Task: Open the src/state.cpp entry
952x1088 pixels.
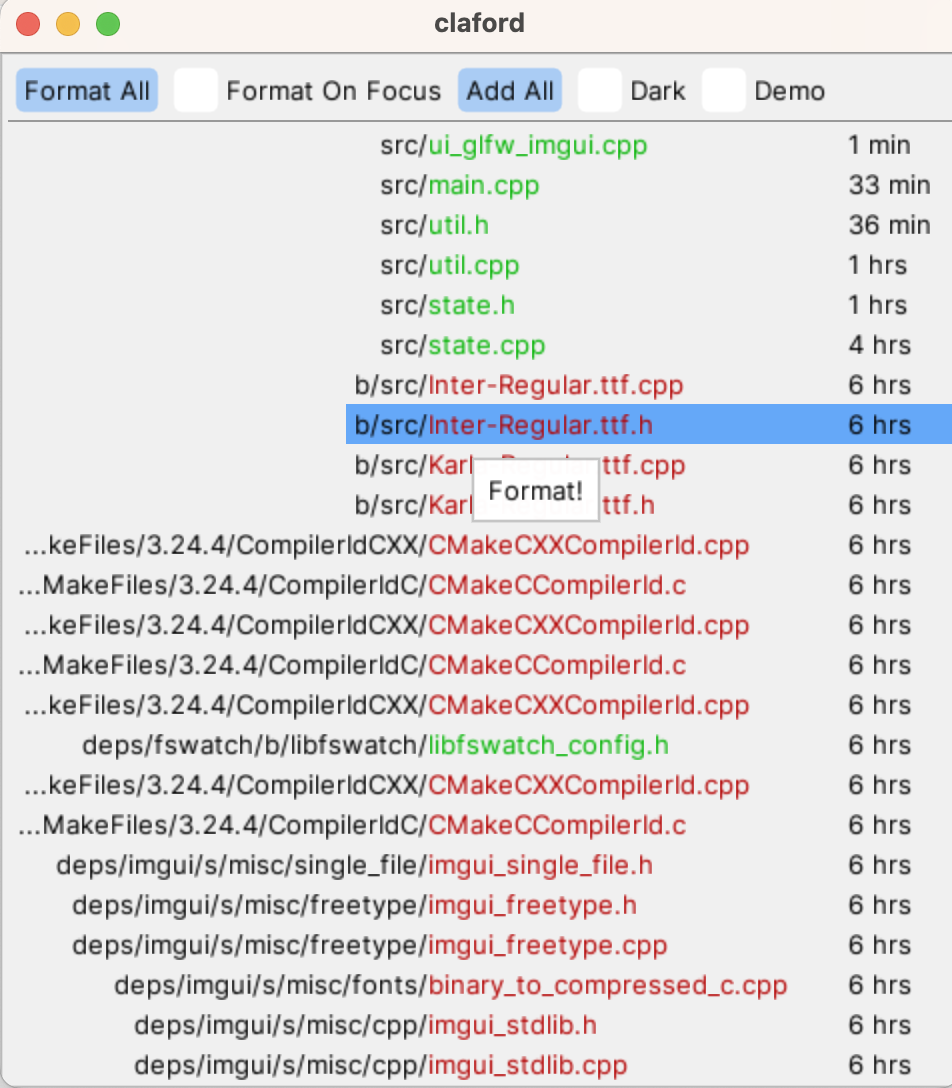Action: [460, 345]
